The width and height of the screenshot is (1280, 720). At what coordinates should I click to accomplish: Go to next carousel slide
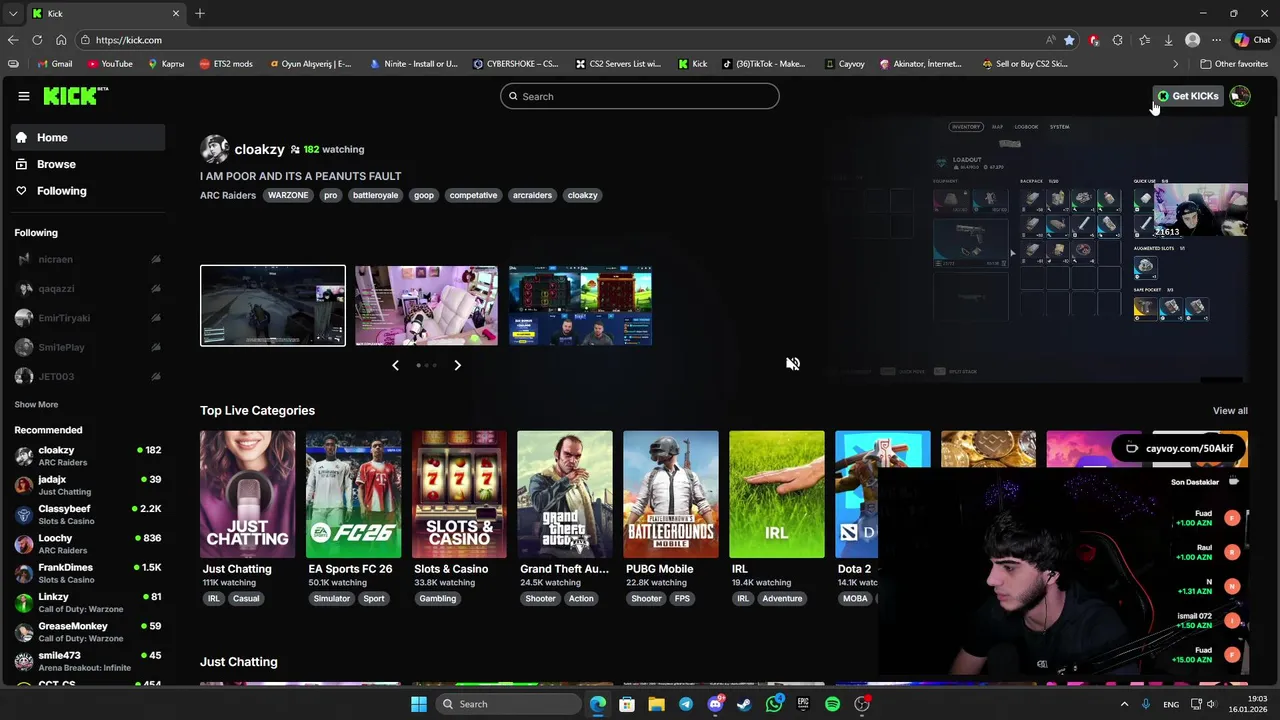tap(458, 365)
